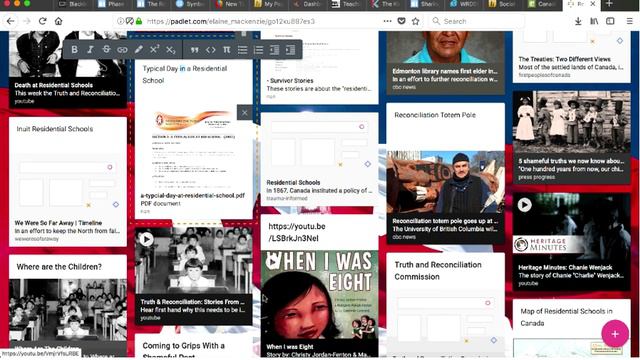640x360 pixels.
Task: Create a numbered list
Action: coord(258,50)
